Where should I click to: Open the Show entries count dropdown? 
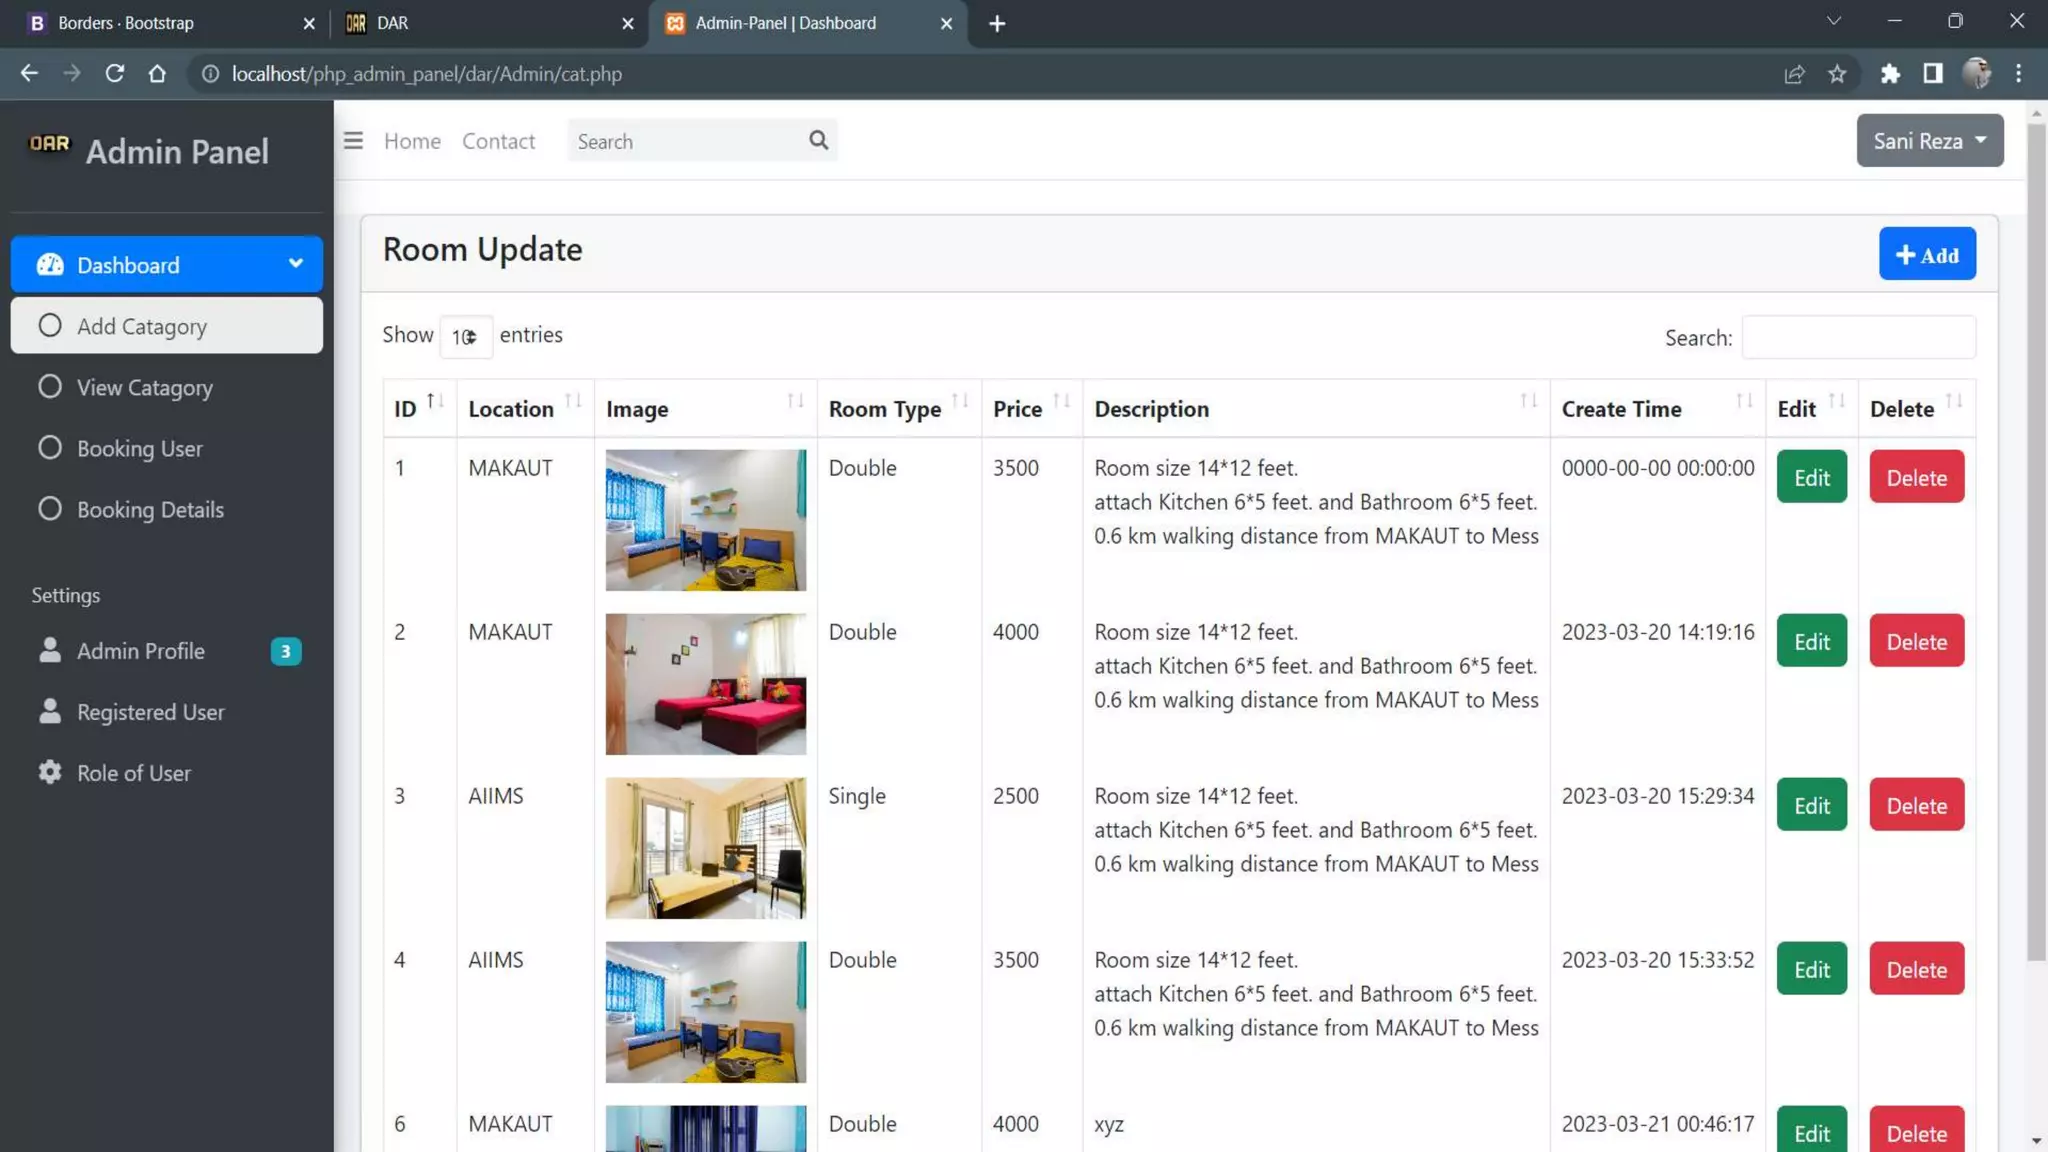tap(465, 337)
